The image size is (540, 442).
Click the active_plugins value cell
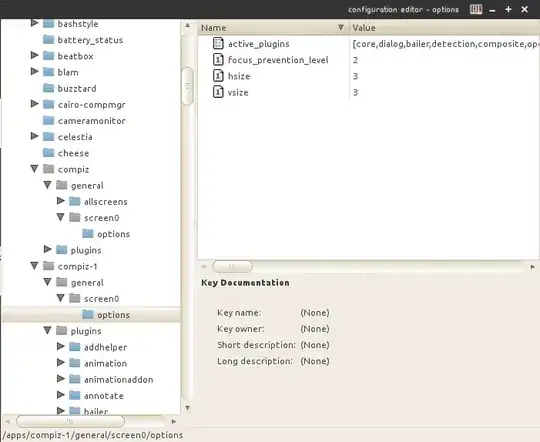(x=445, y=44)
